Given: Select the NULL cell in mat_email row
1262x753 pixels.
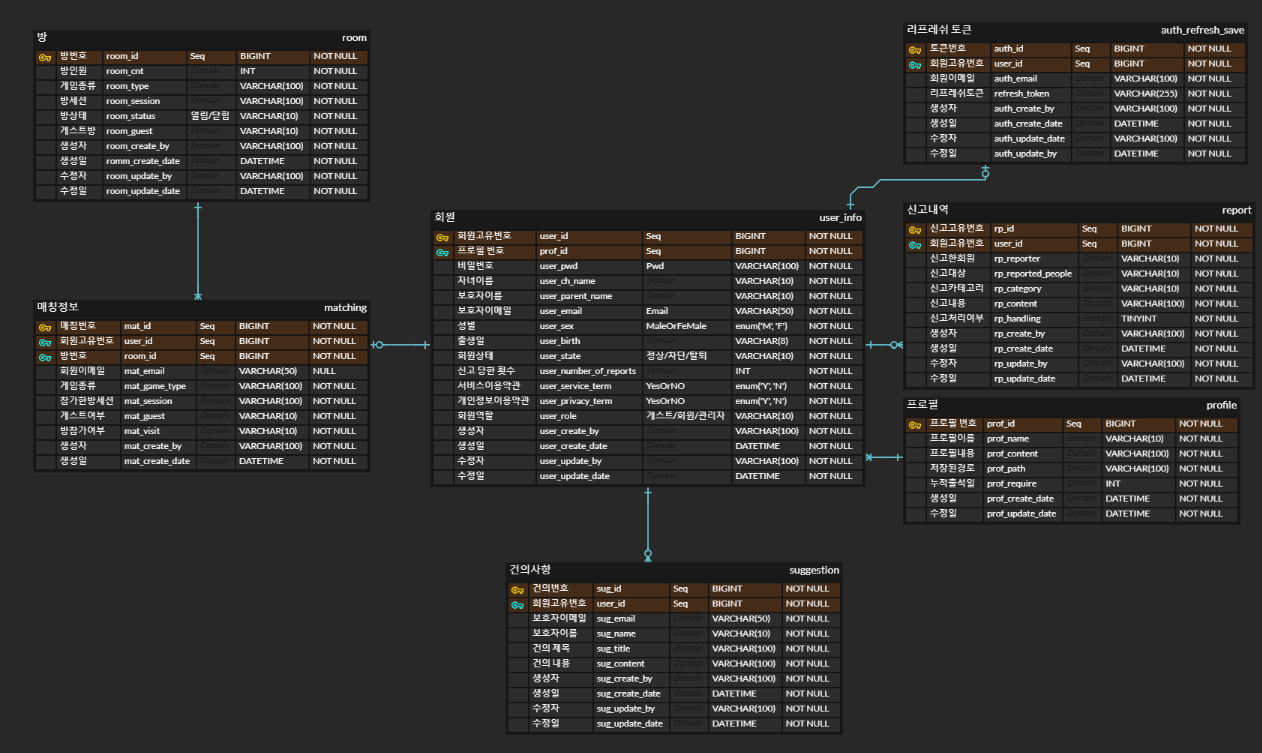Looking at the screenshot, I should [x=338, y=371].
